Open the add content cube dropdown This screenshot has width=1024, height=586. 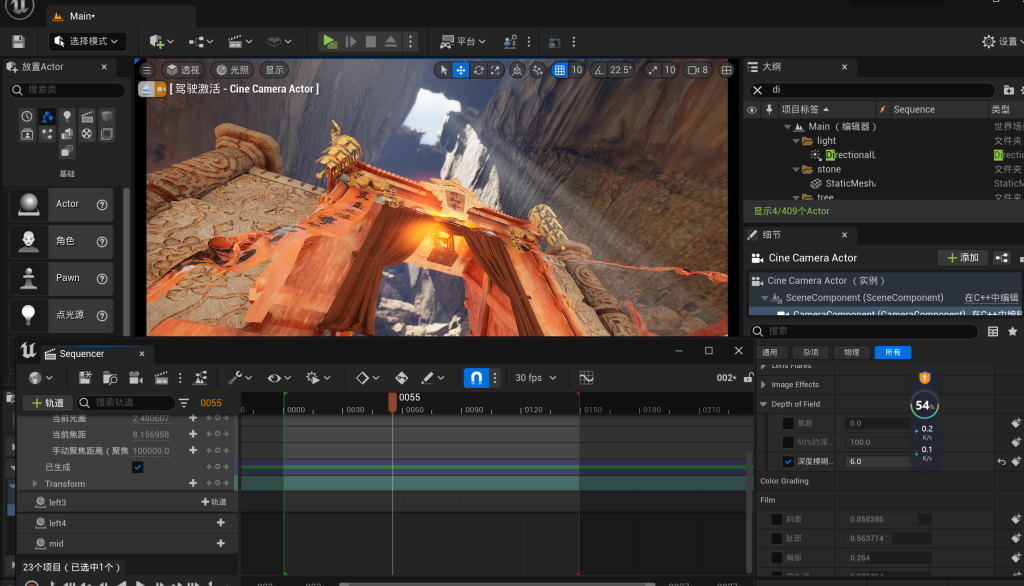click(x=161, y=42)
